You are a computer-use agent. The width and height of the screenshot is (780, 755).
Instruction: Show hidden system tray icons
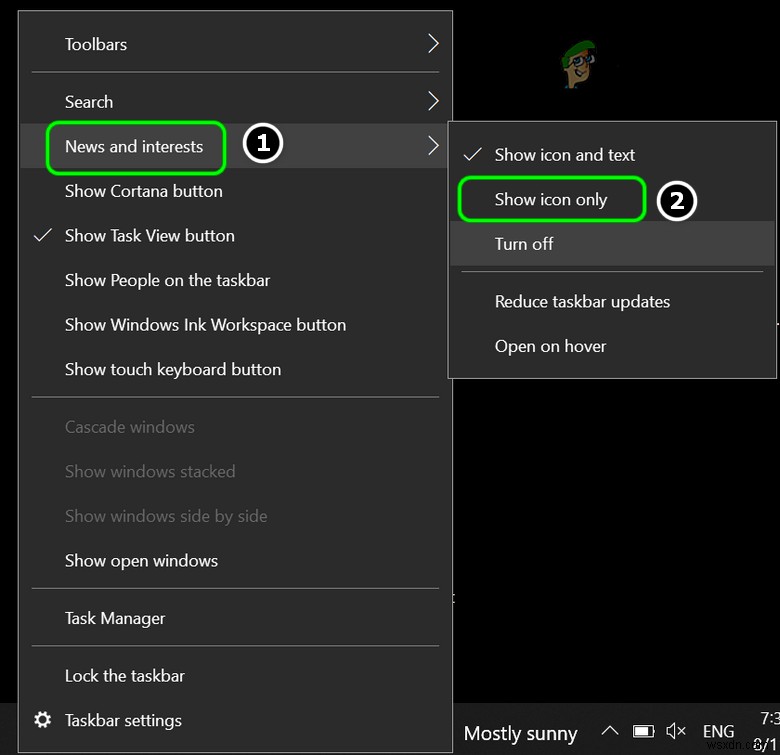(610, 732)
